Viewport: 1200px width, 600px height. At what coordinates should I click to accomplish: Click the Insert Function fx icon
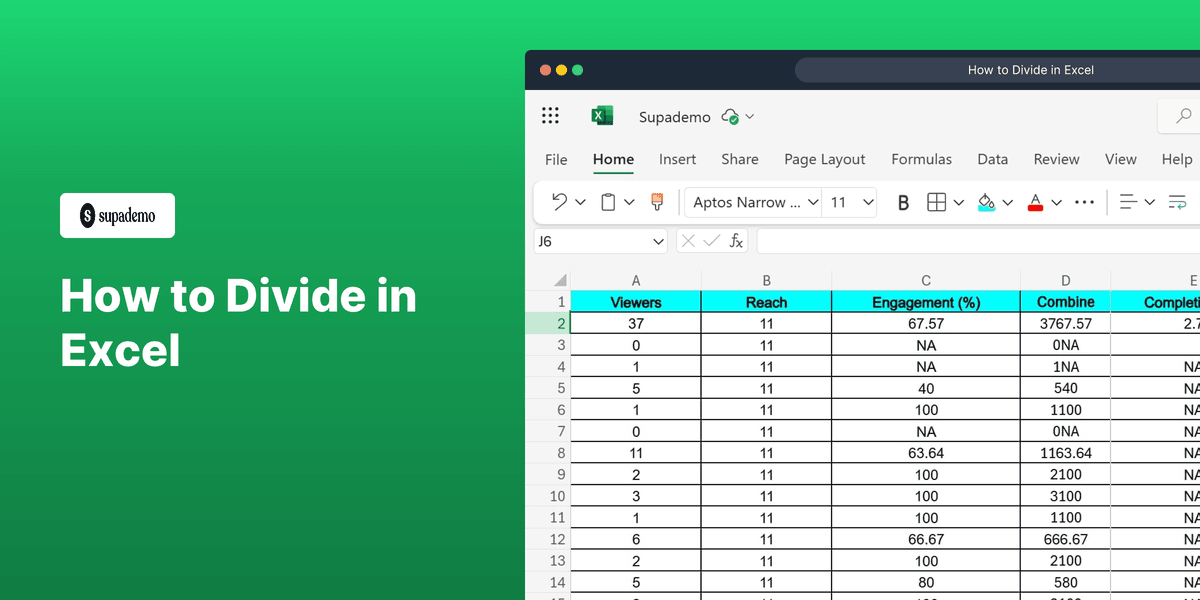[x=735, y=240]
